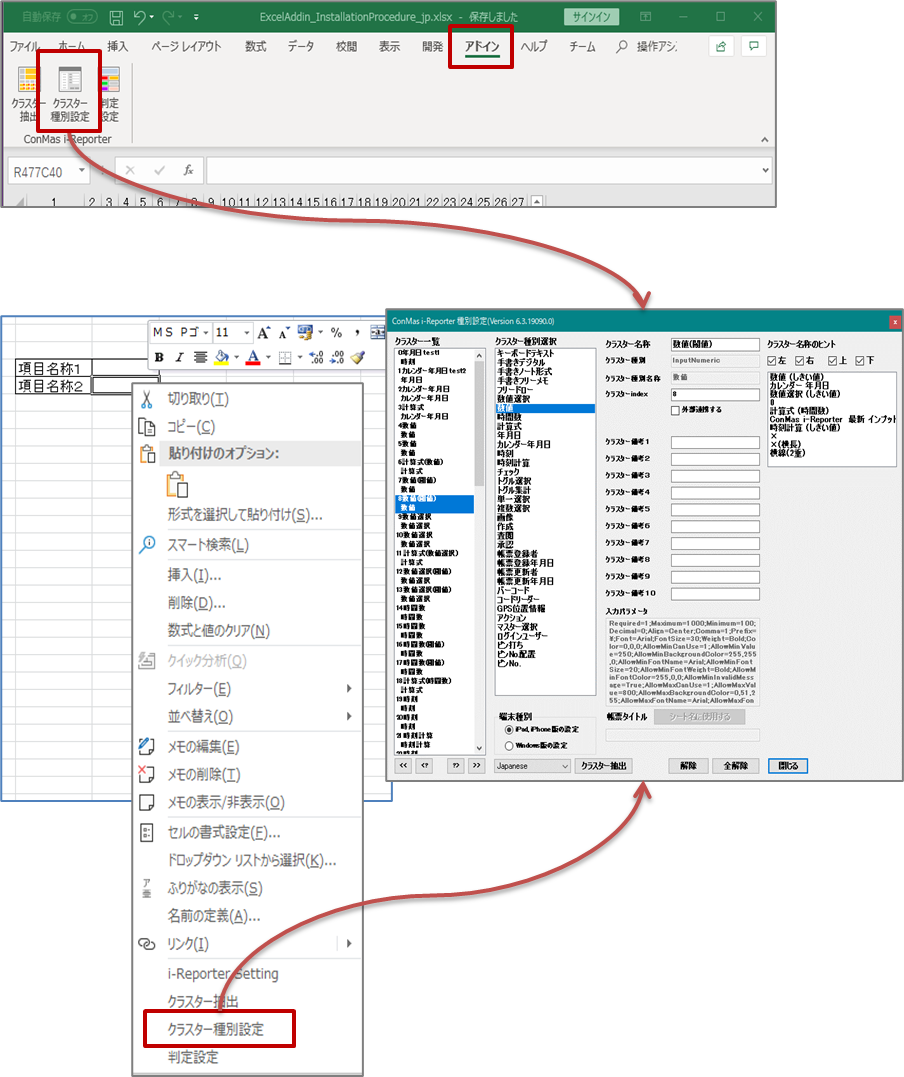Expand the Name Box dropdown arrow
The image size is (904, 1077).
point(81,172)
